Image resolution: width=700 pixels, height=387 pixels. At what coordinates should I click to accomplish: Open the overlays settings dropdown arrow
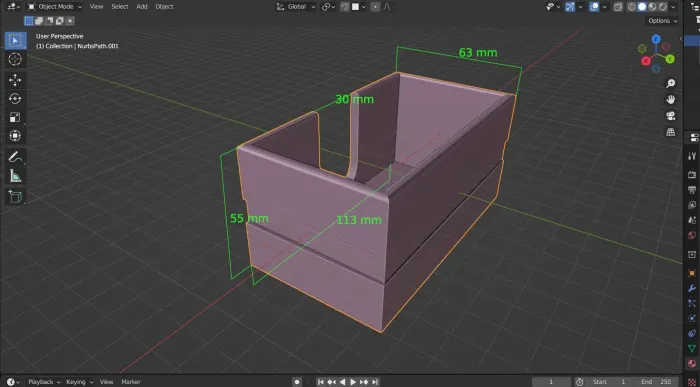click(x=604, y=7)
